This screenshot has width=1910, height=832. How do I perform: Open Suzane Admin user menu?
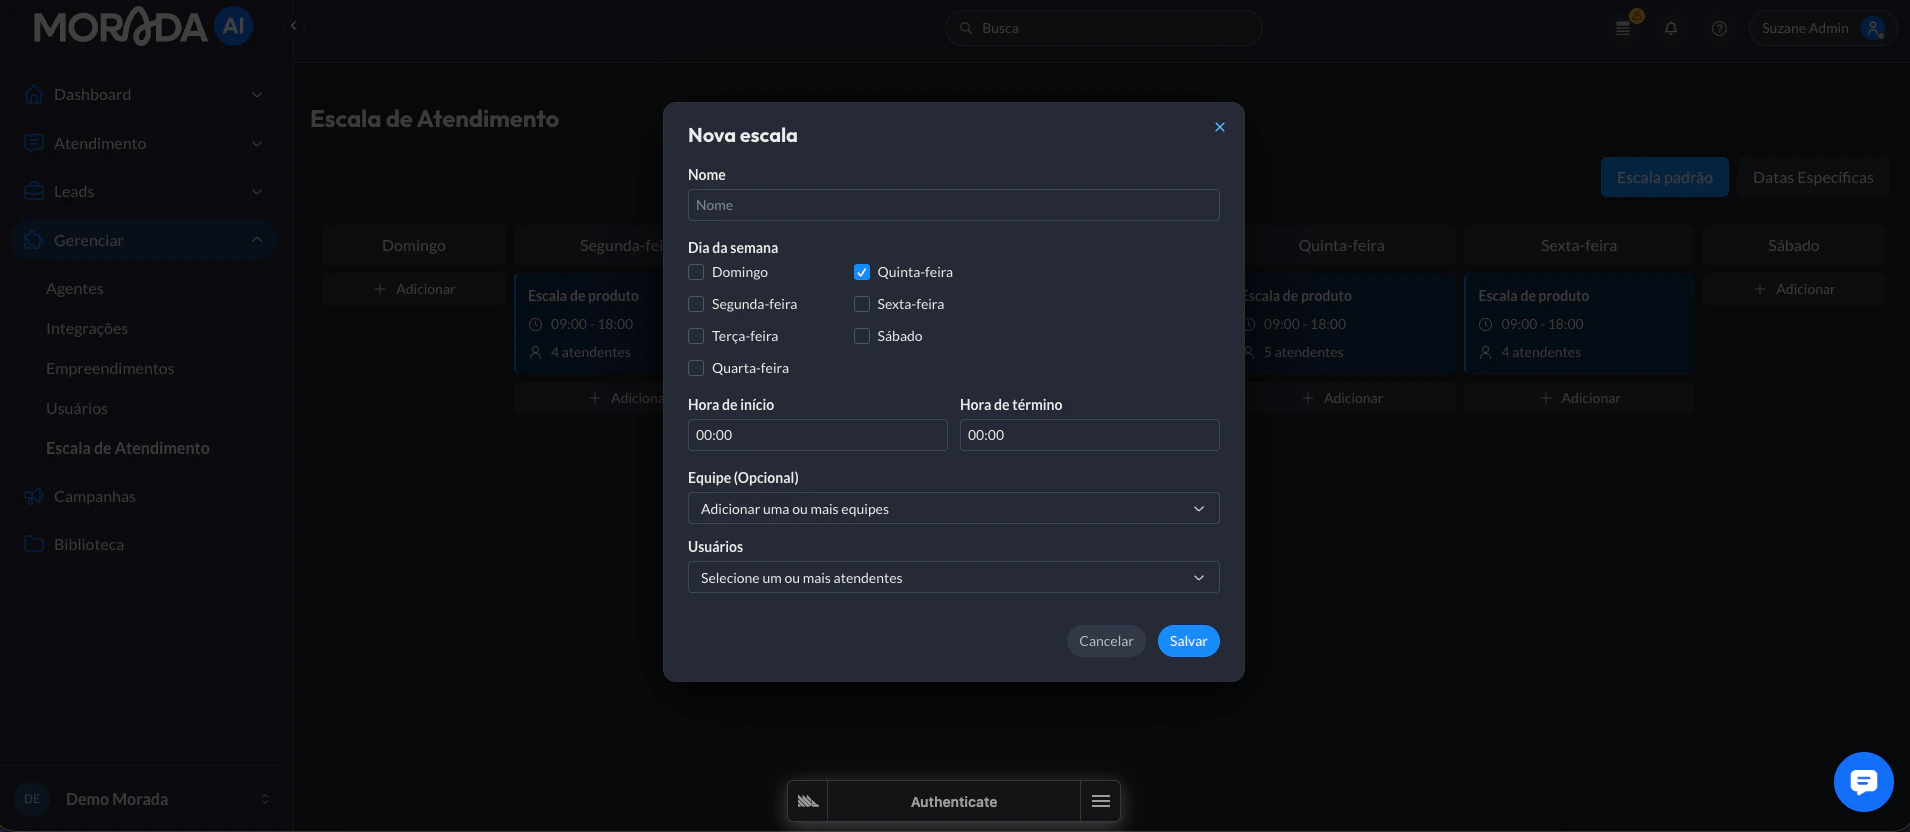tap(1822, 28)
